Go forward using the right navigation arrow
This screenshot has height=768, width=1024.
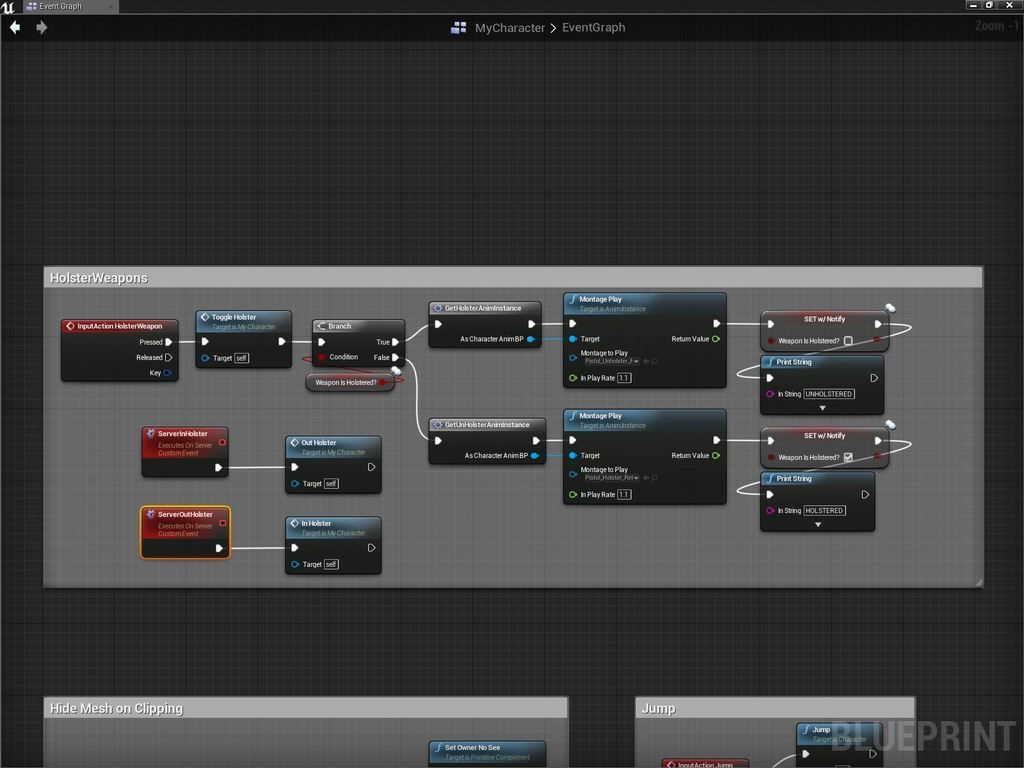pyautogui.click(x=41, y=27)
